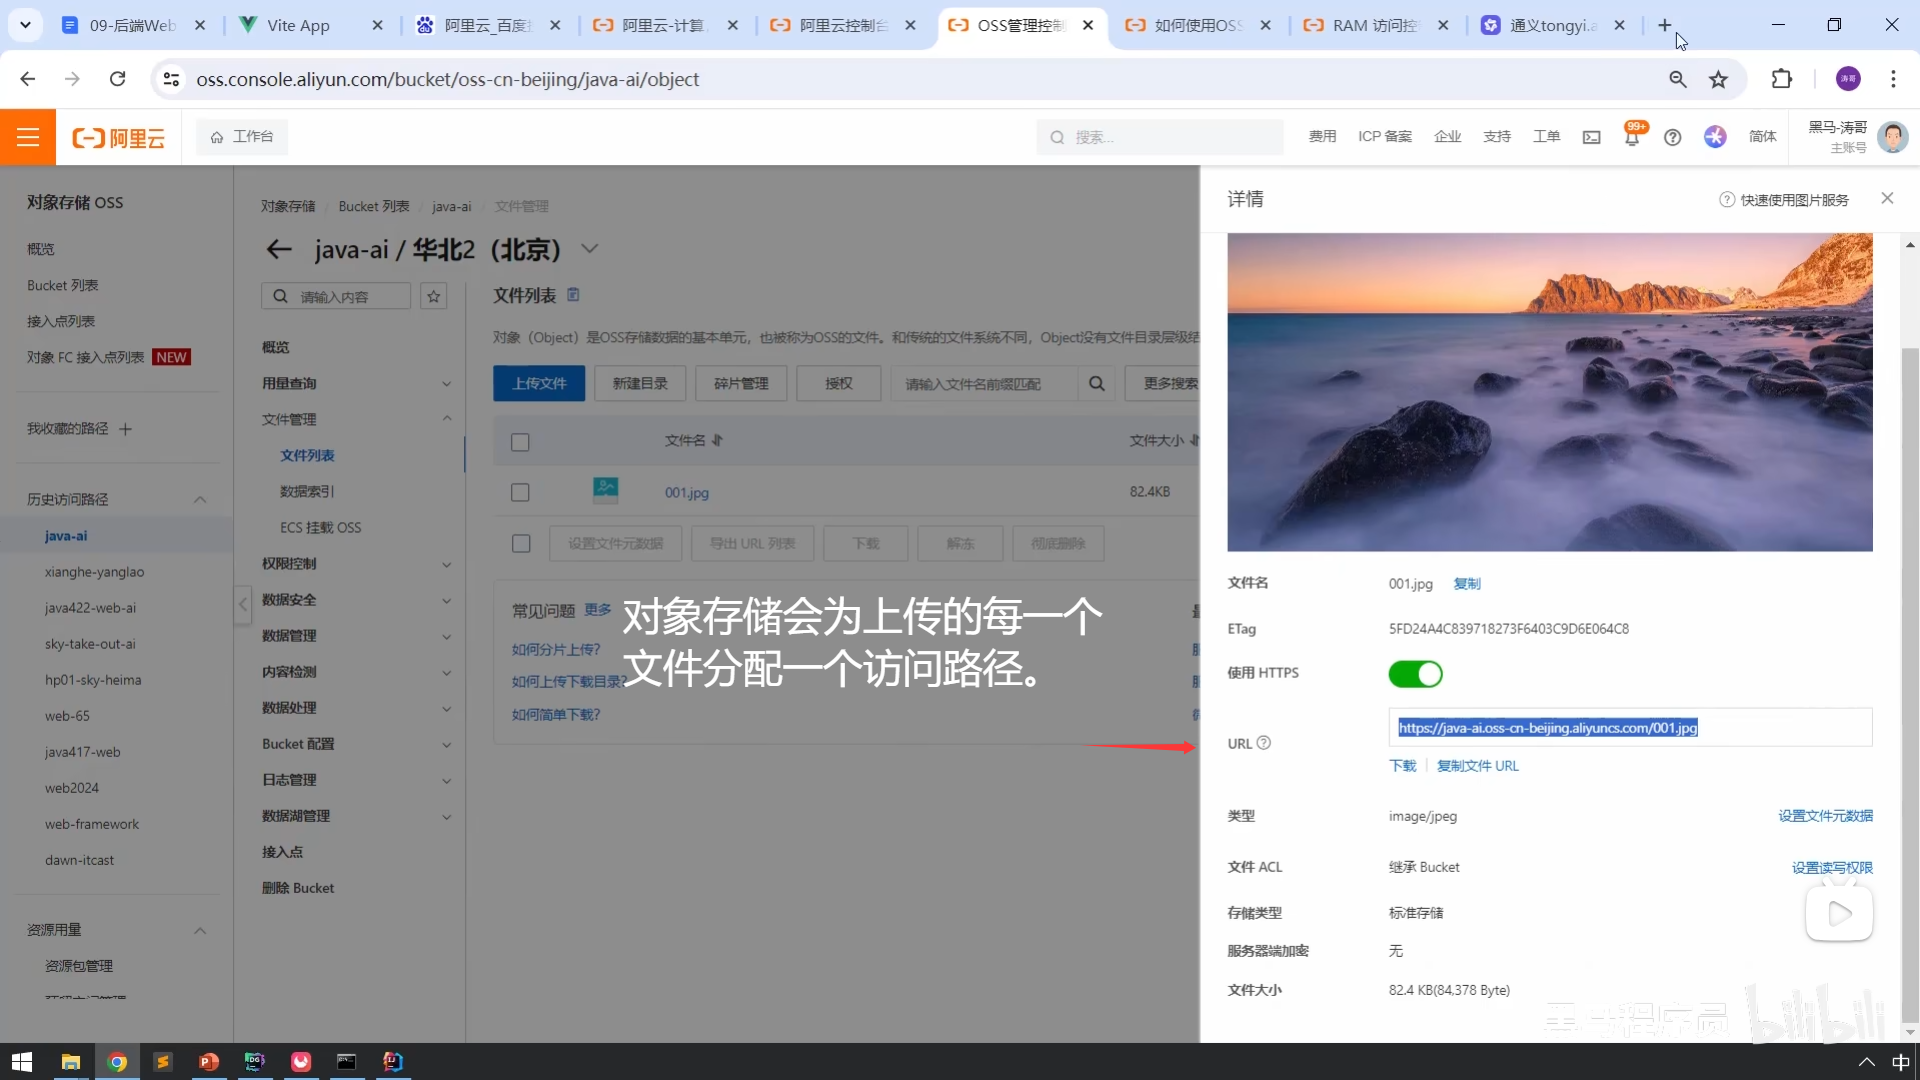Click the back arrow beside java-ai
The width and height of the screenshot is (1920, 1080).
coord(279,249)
